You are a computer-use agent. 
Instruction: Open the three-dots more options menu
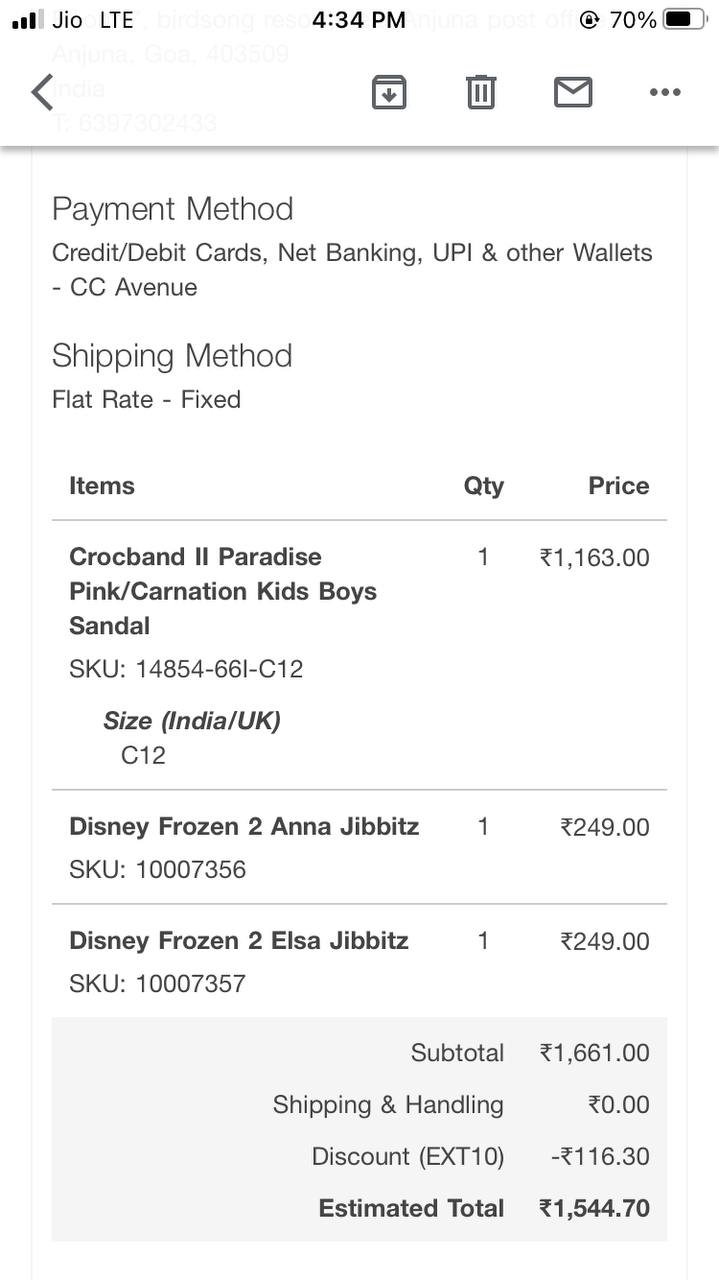tap(665, 92)
